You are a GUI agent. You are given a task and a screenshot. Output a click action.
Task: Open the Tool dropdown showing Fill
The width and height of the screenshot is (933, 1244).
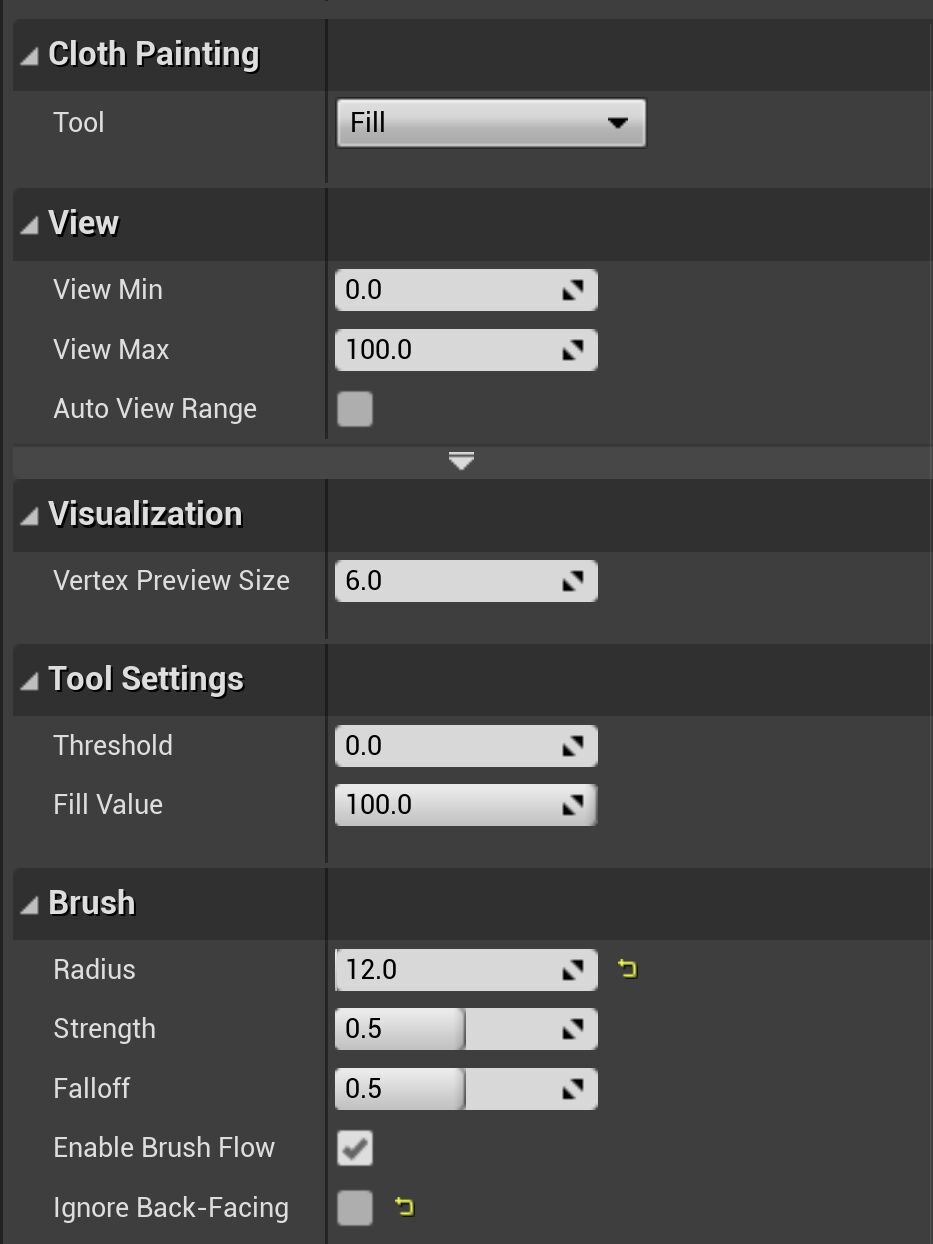tap(490, 123)
